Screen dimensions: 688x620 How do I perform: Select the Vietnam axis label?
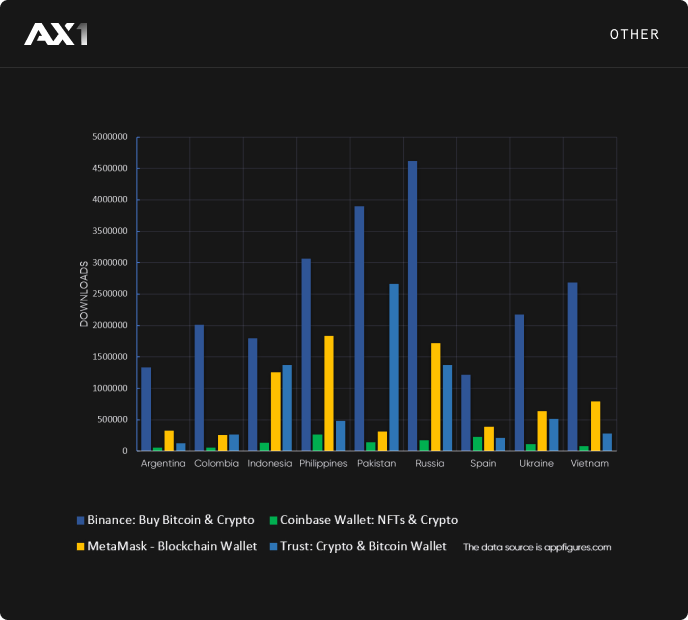(x=589, y=464)
